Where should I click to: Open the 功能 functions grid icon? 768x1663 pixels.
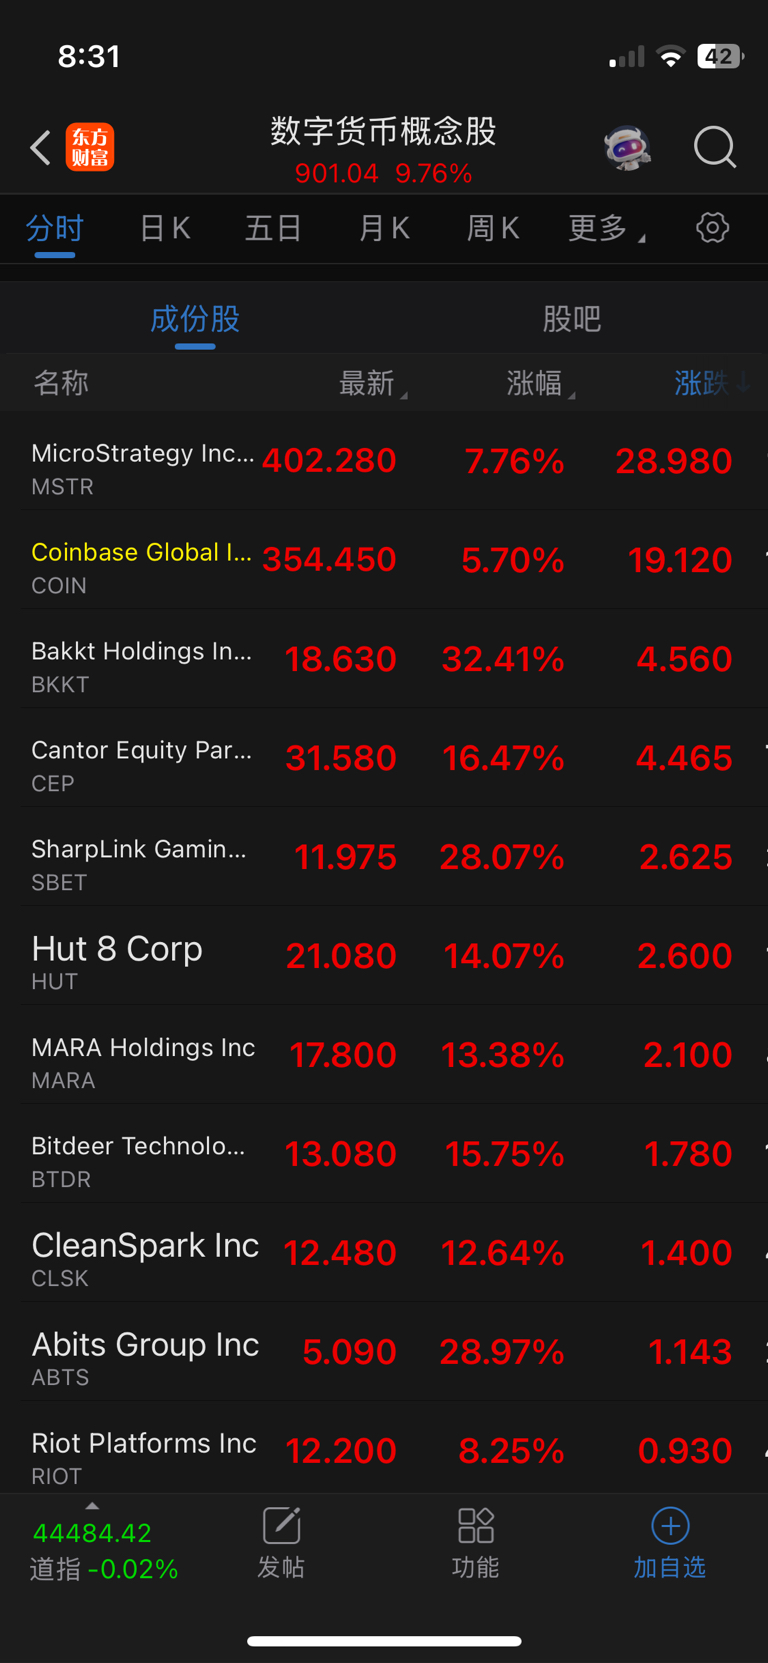[x=475, y=1543]
